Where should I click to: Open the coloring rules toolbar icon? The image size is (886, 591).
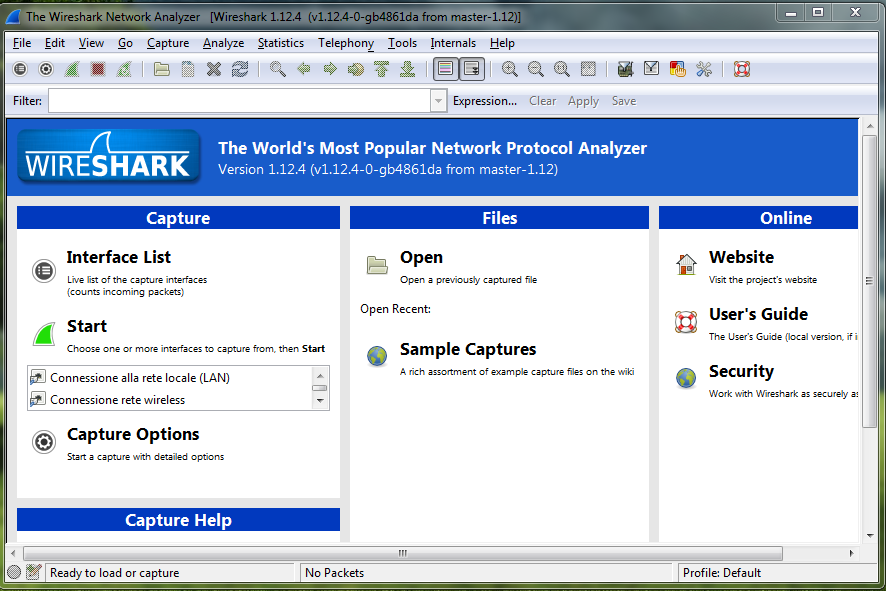click(677, 69)
